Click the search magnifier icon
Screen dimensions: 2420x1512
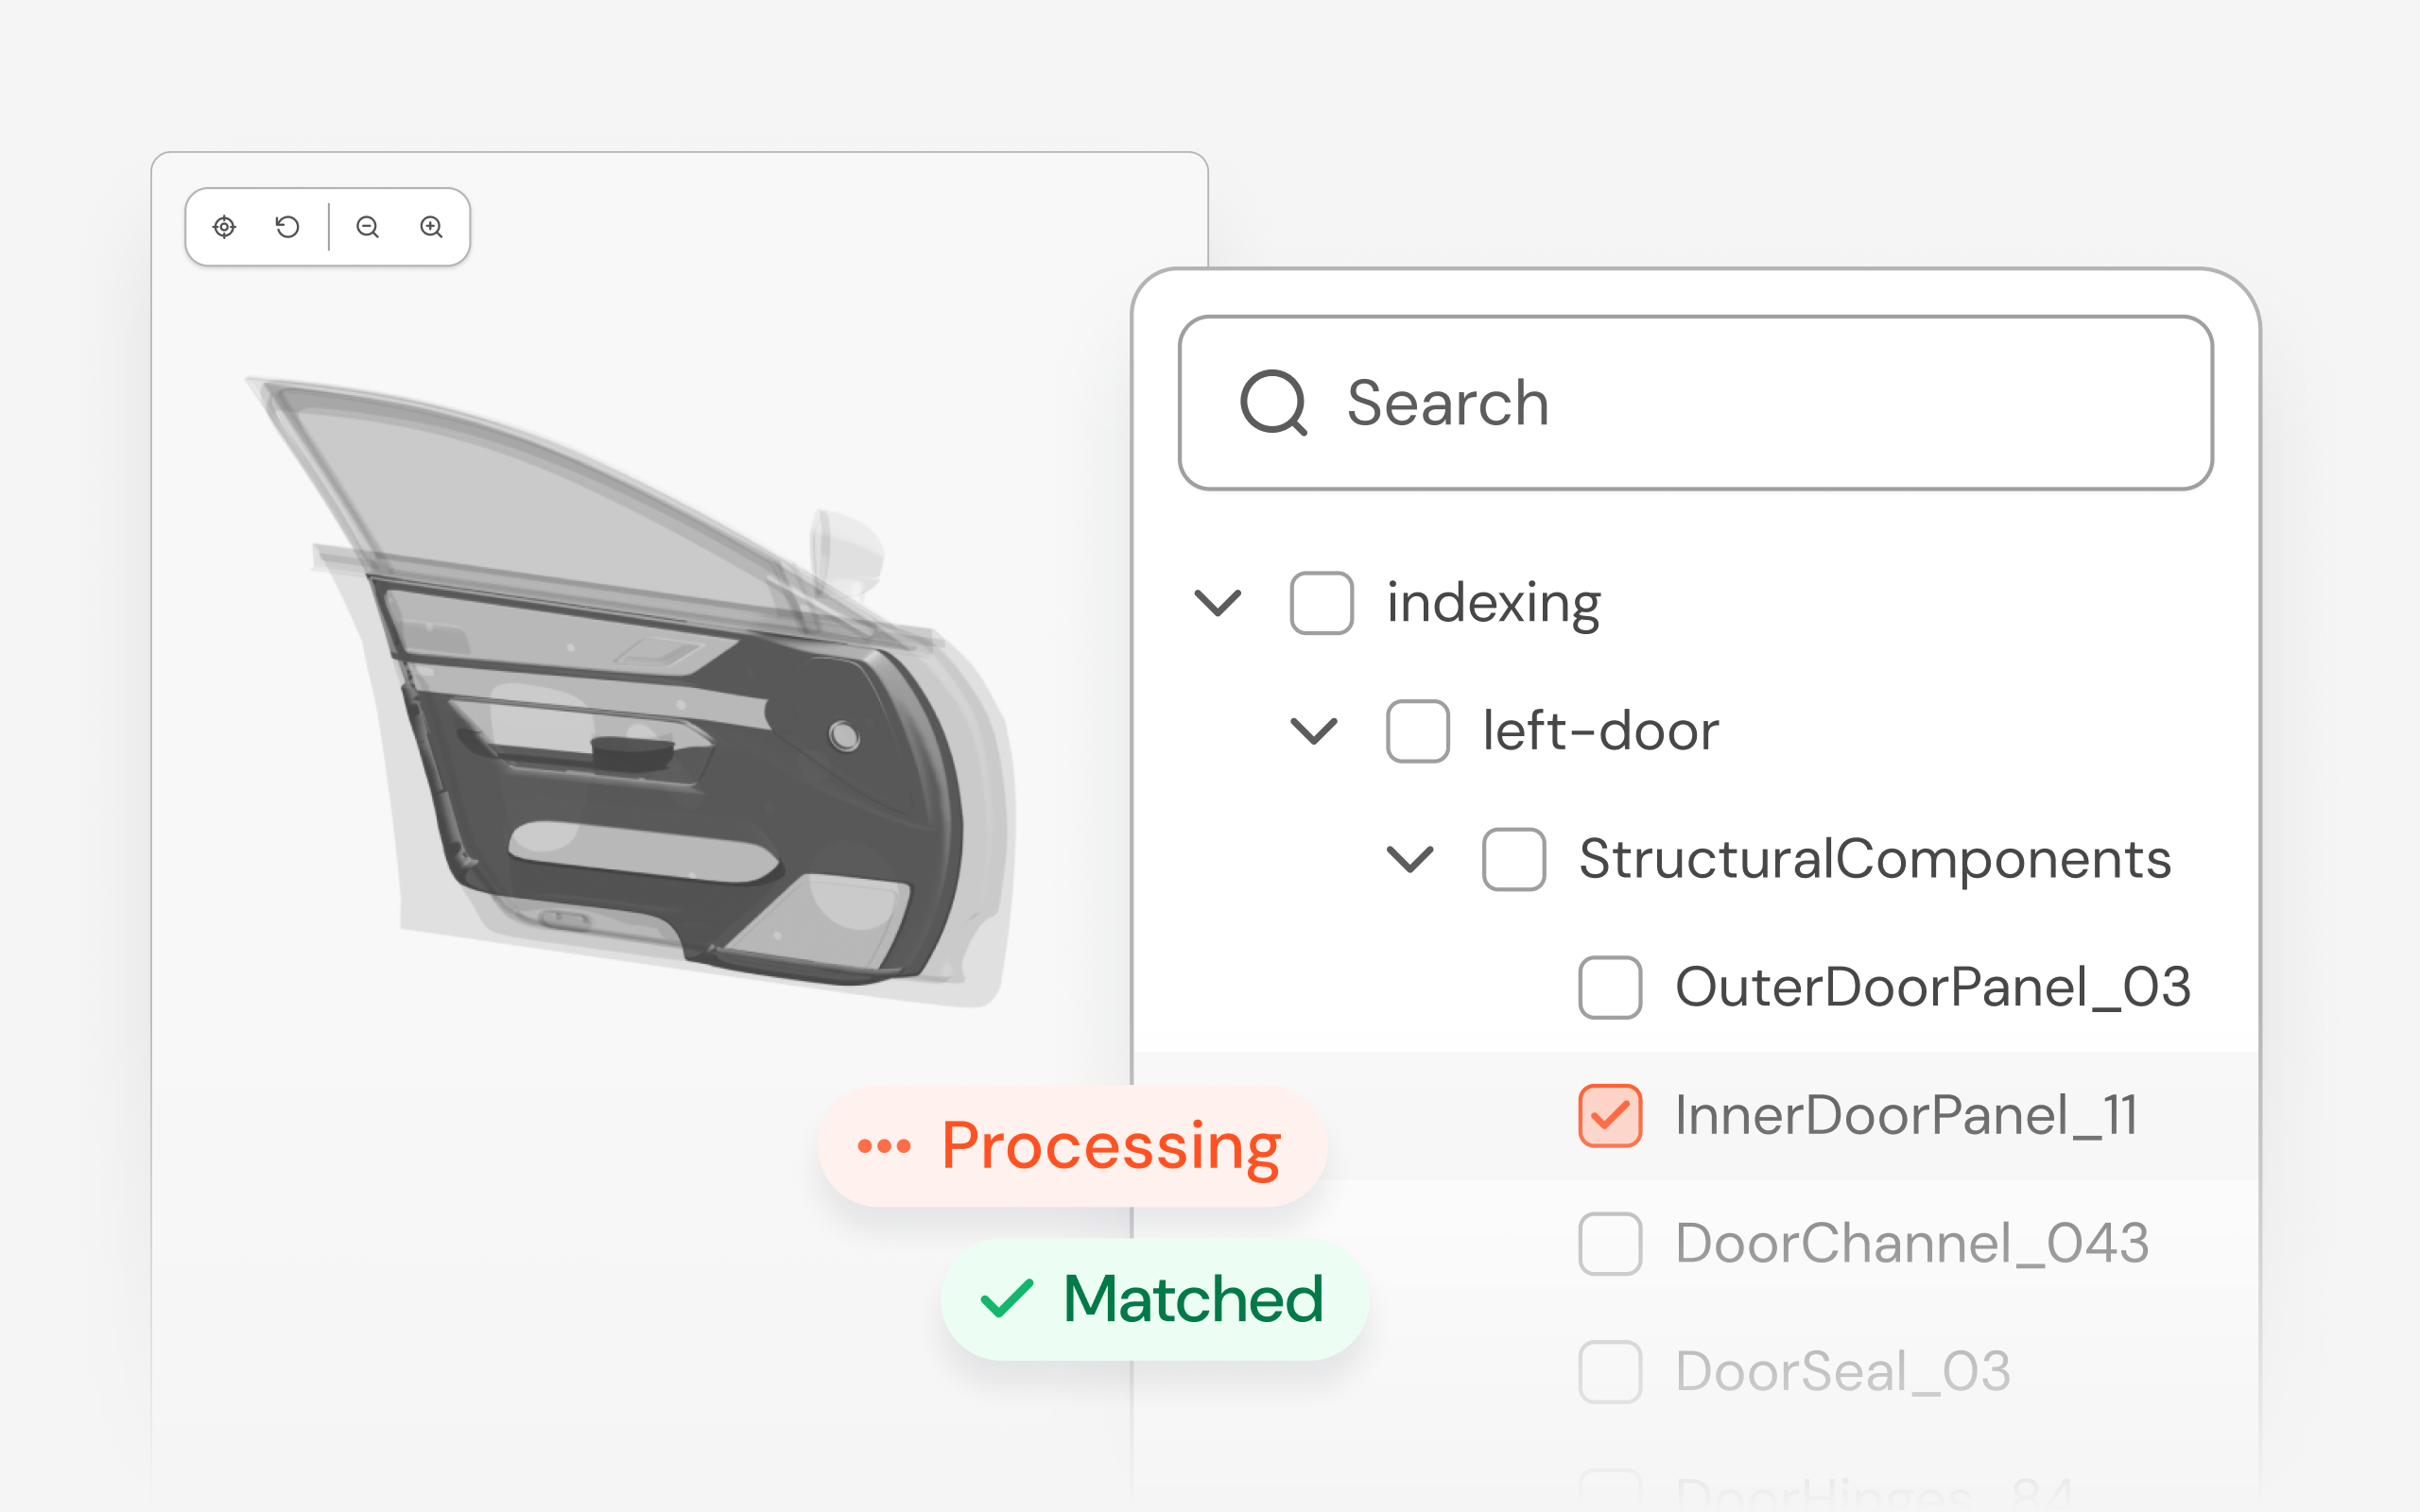(x=1273, y=403)
